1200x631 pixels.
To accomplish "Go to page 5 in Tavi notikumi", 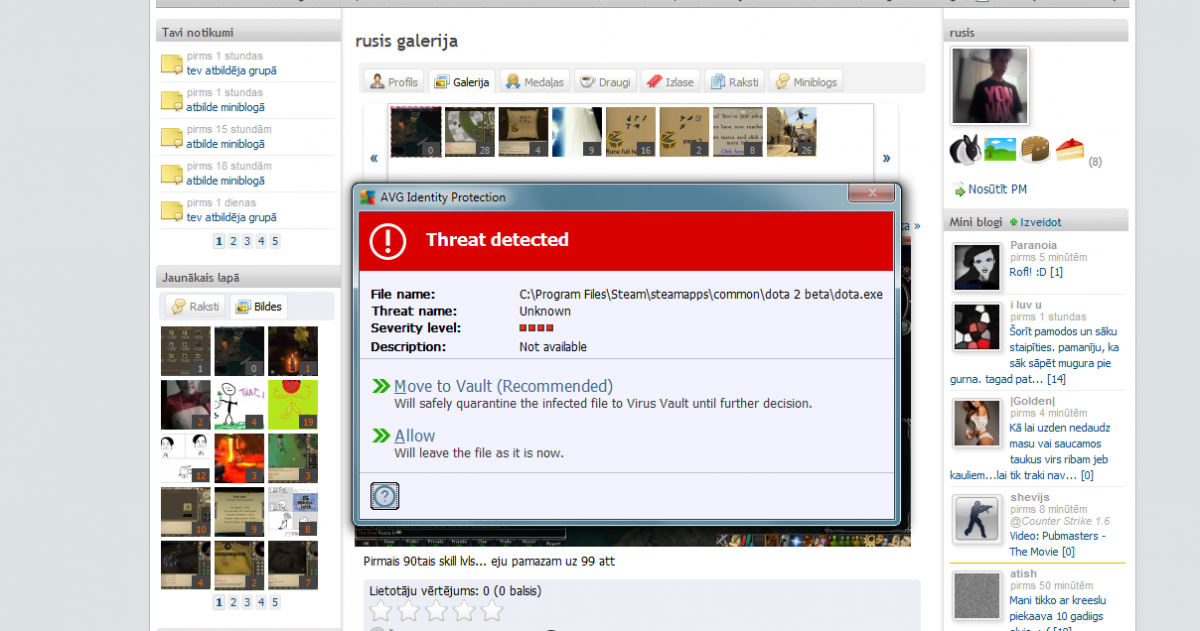I will pos(275,241).
